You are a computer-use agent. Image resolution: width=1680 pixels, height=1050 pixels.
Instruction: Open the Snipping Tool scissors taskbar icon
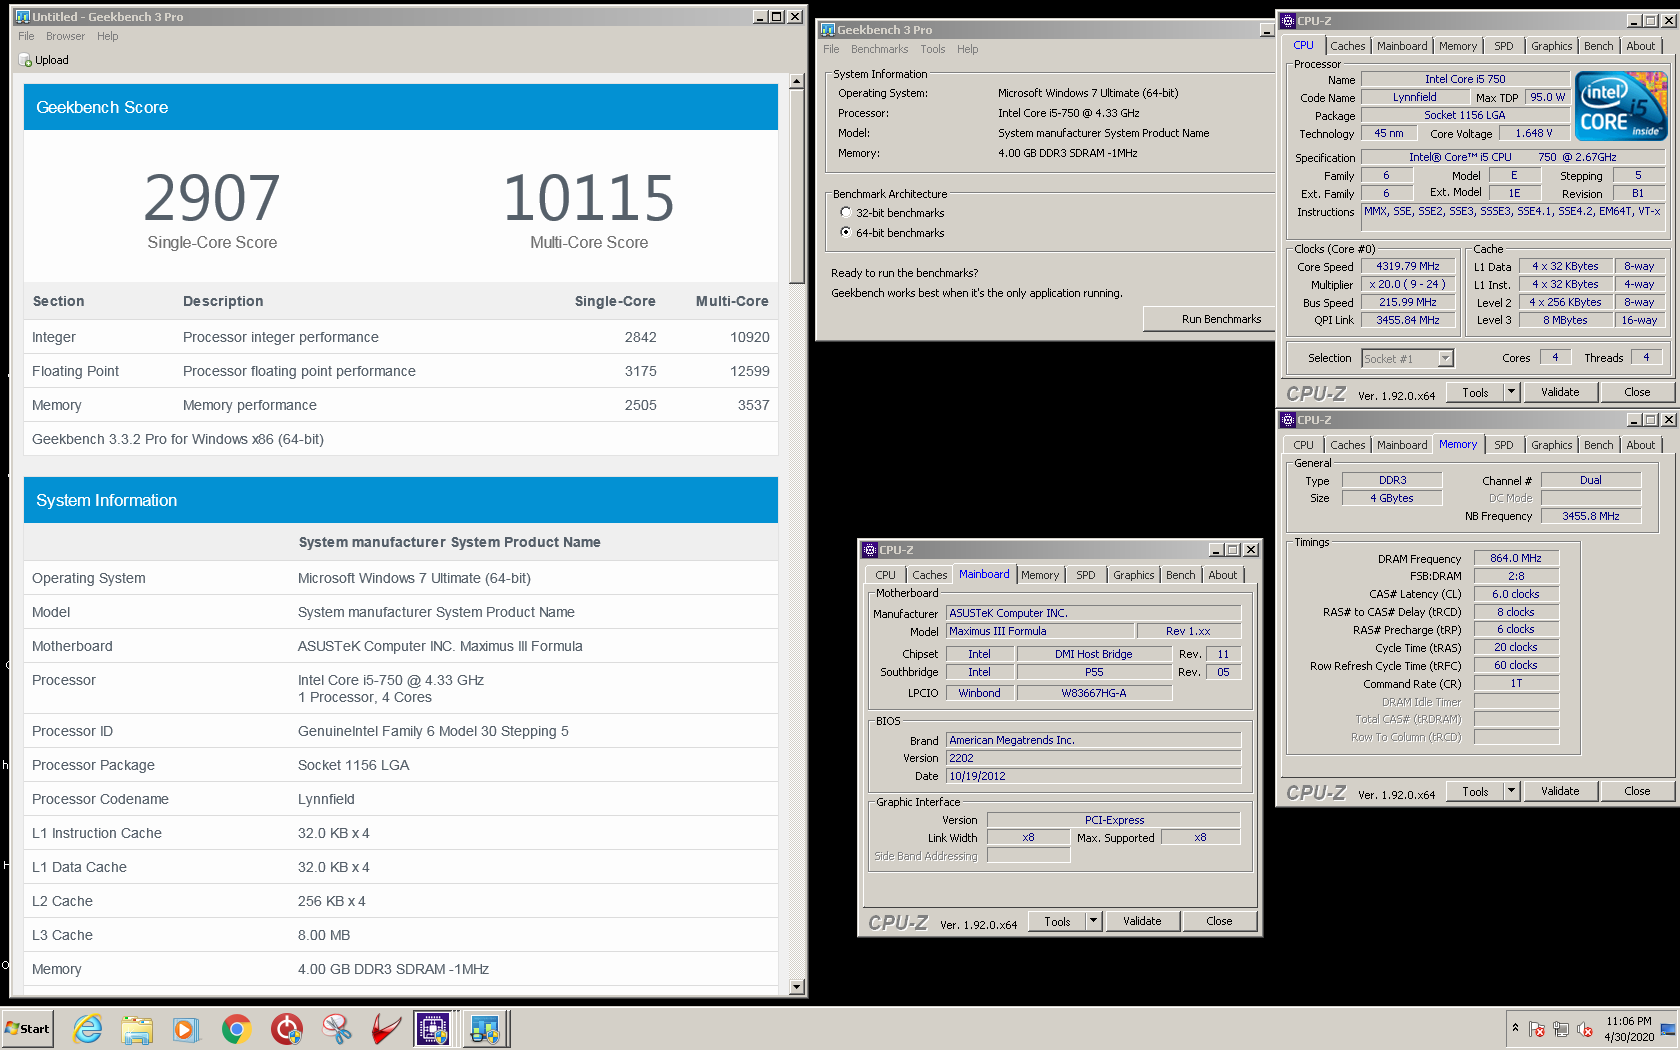(x=336, y=1028)
